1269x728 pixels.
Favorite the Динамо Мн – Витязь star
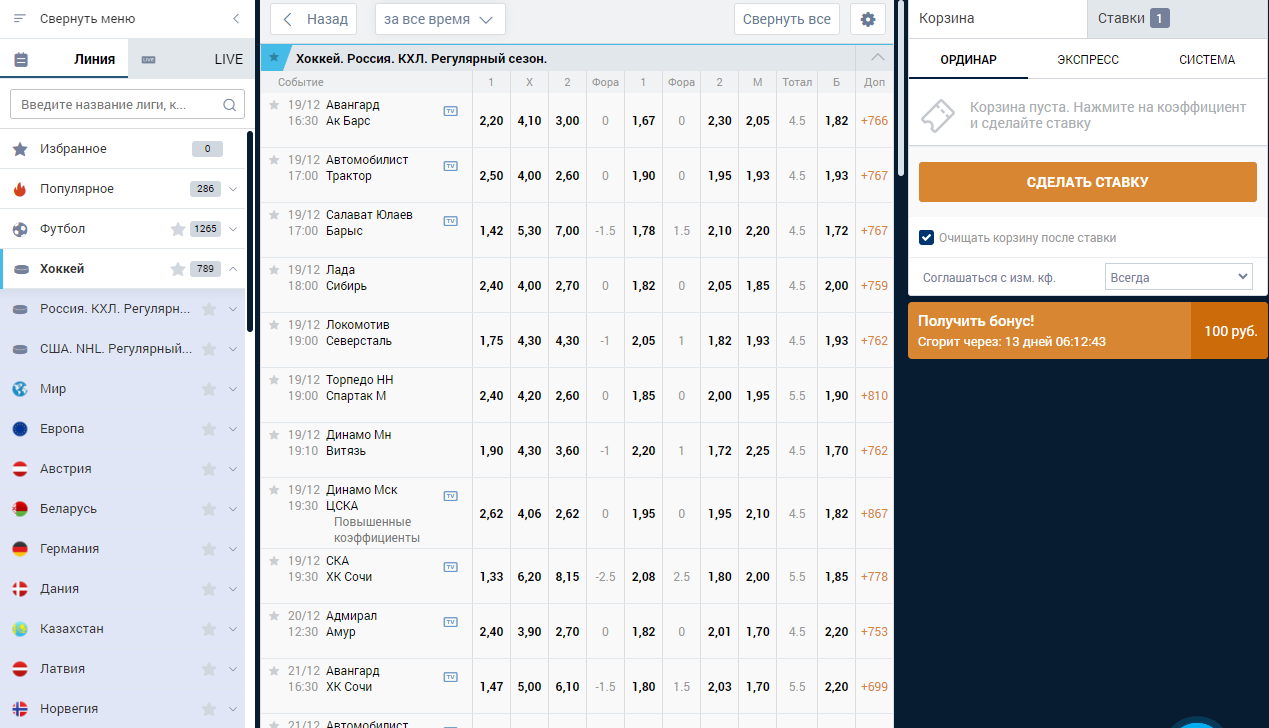274,434
